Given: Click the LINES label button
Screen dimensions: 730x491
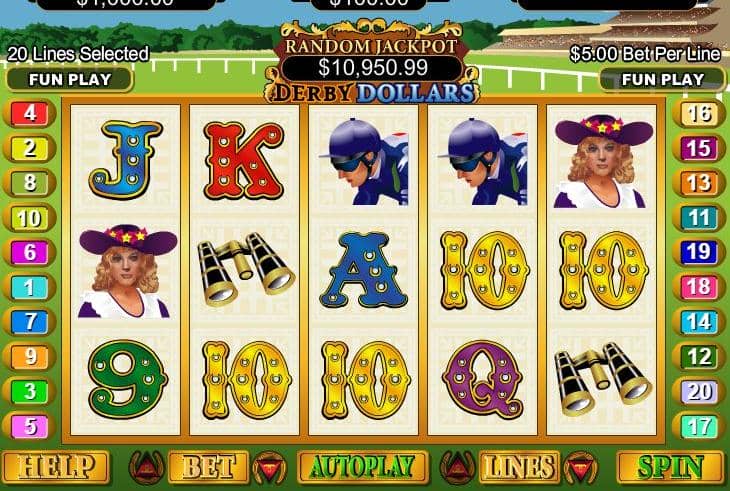Looking at the screenshot, I should point(519,467).
